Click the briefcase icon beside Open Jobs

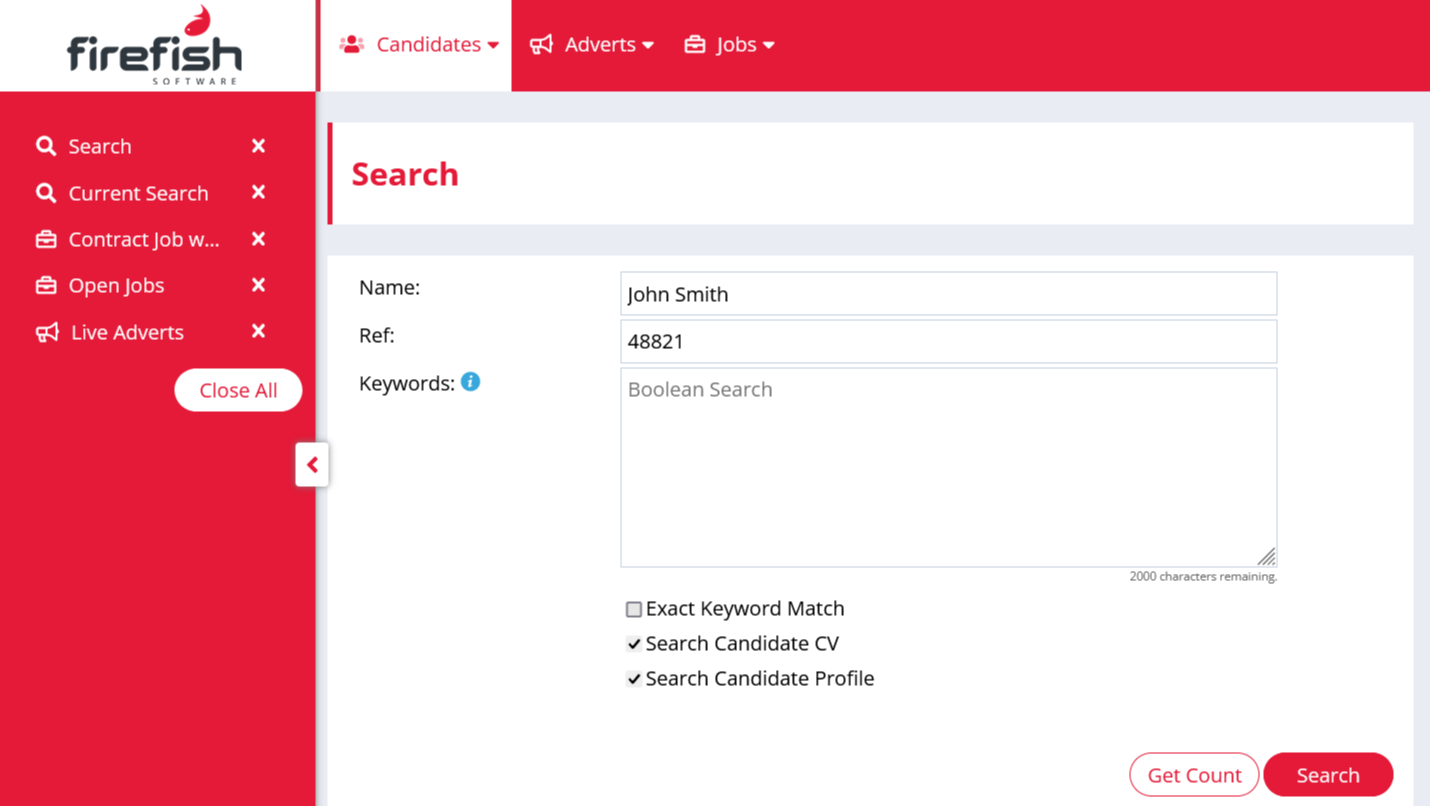pyautogui.click(x=46, y=285)
